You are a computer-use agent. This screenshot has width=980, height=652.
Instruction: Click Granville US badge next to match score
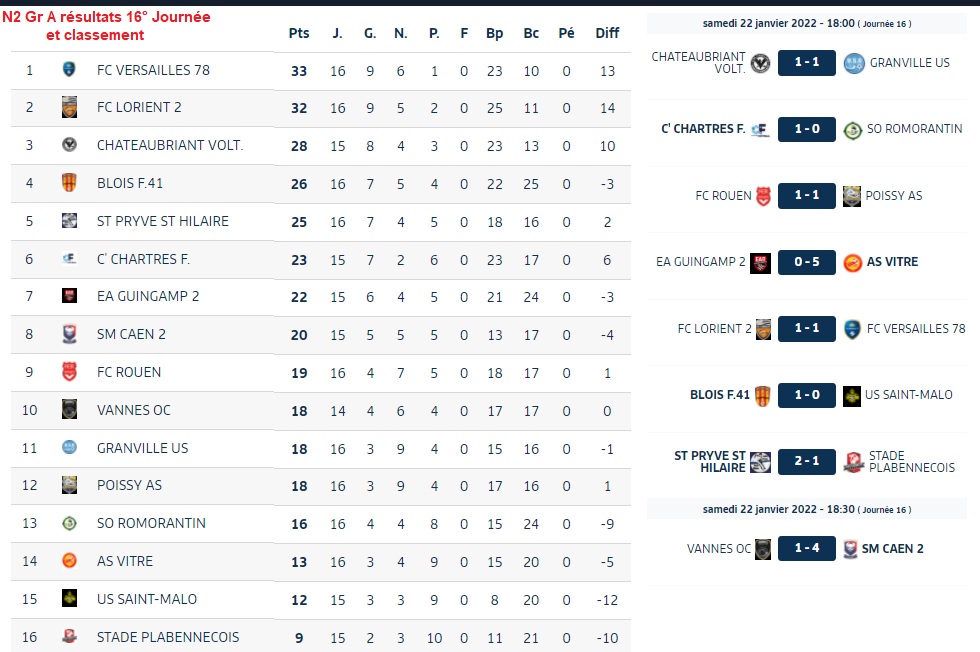tap(854, 63)
